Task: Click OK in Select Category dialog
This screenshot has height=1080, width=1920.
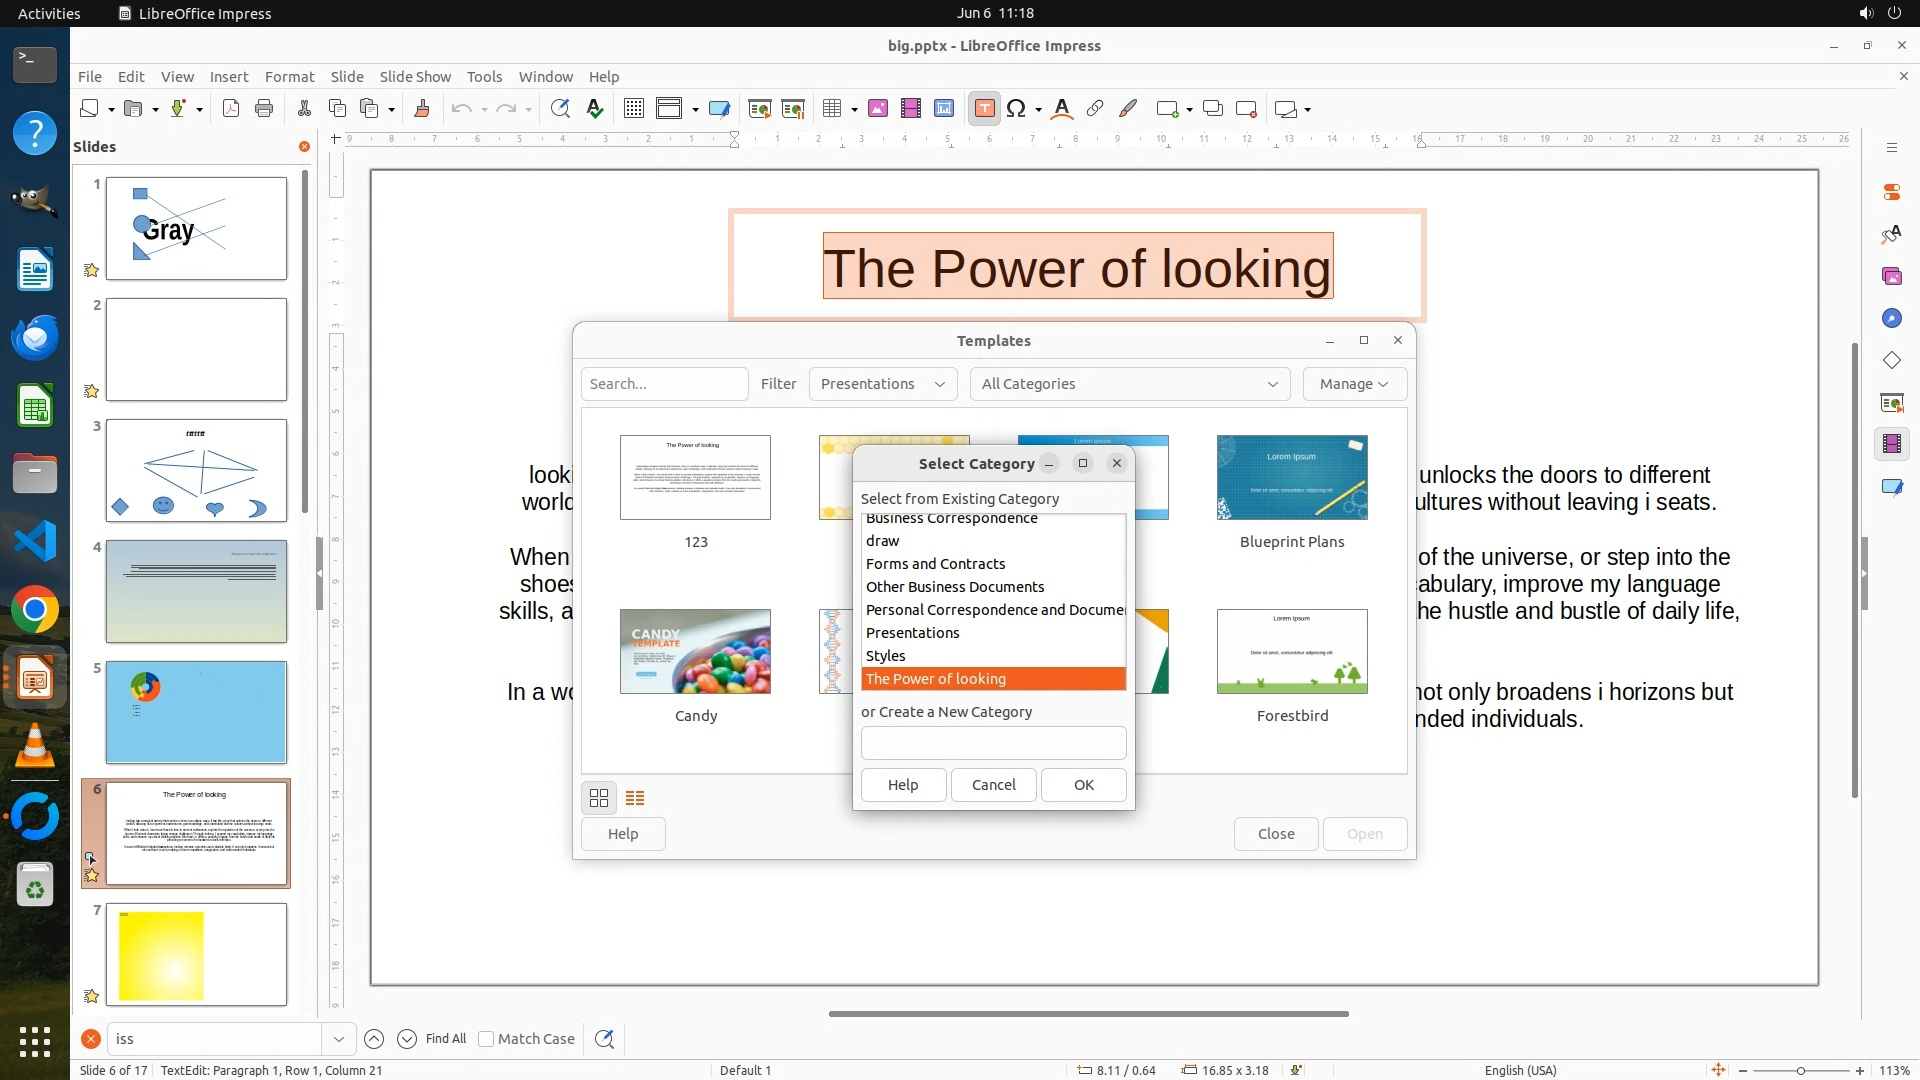Action: 1083,785
